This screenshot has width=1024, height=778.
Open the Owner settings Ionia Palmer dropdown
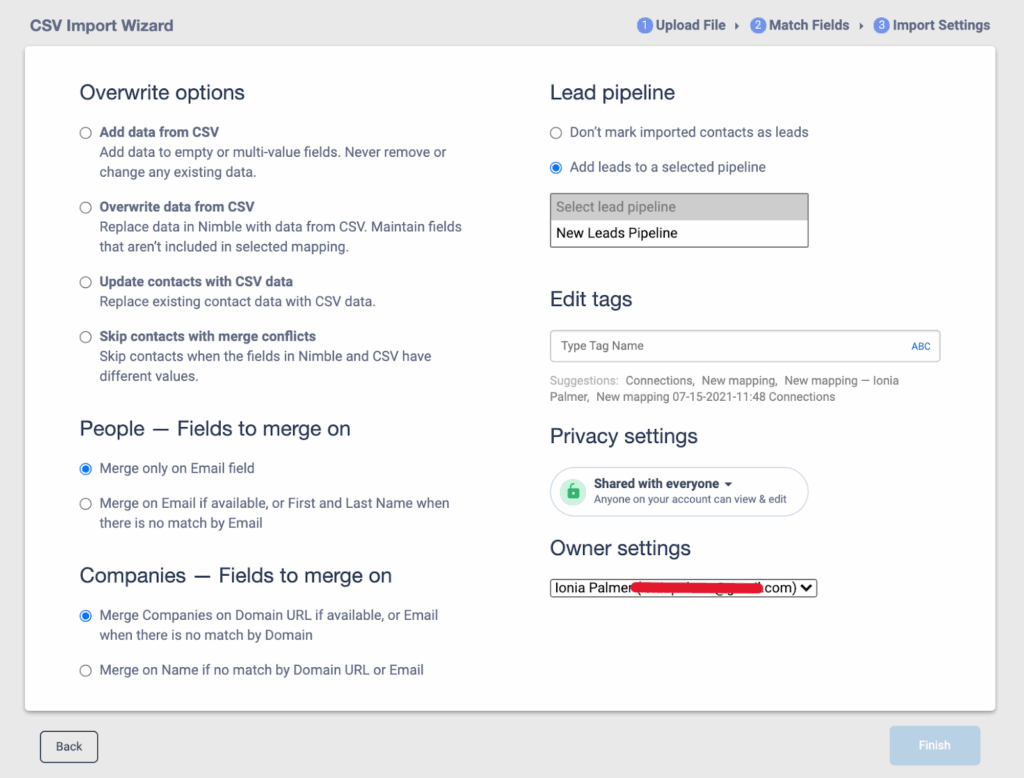684,588
